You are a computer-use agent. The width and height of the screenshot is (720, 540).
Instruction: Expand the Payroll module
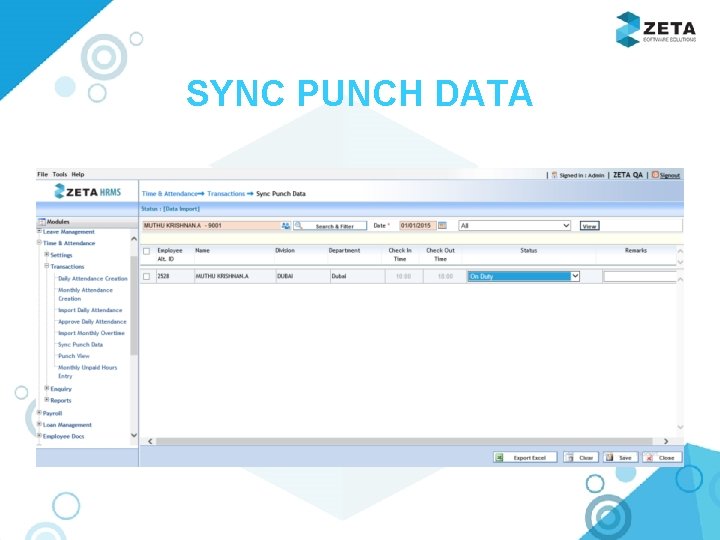pyautogui.click(x=39, y=412)
